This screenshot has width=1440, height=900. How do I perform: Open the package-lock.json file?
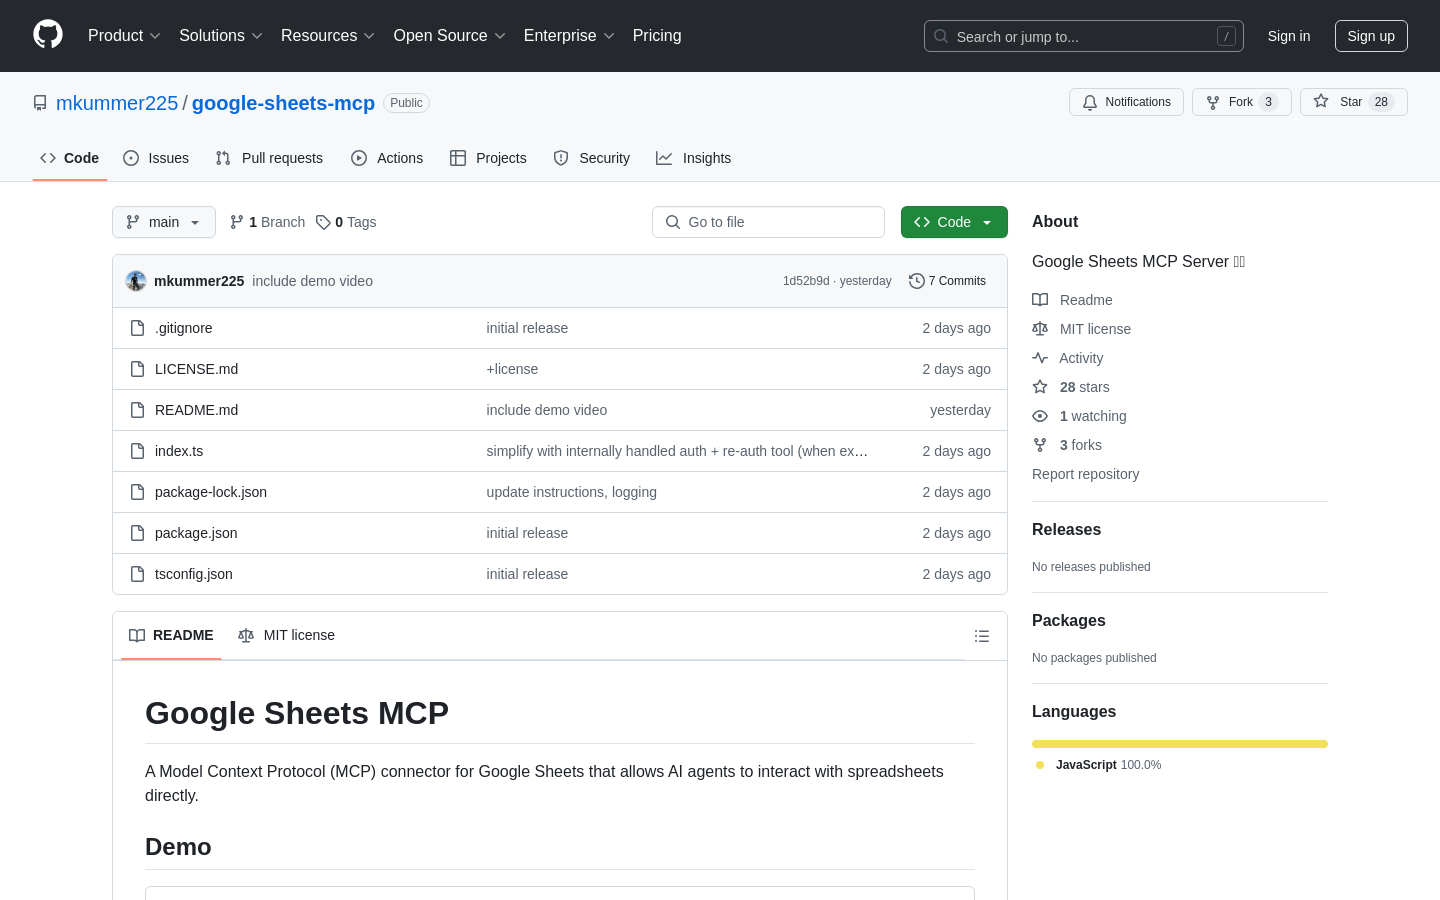(211, 492)
